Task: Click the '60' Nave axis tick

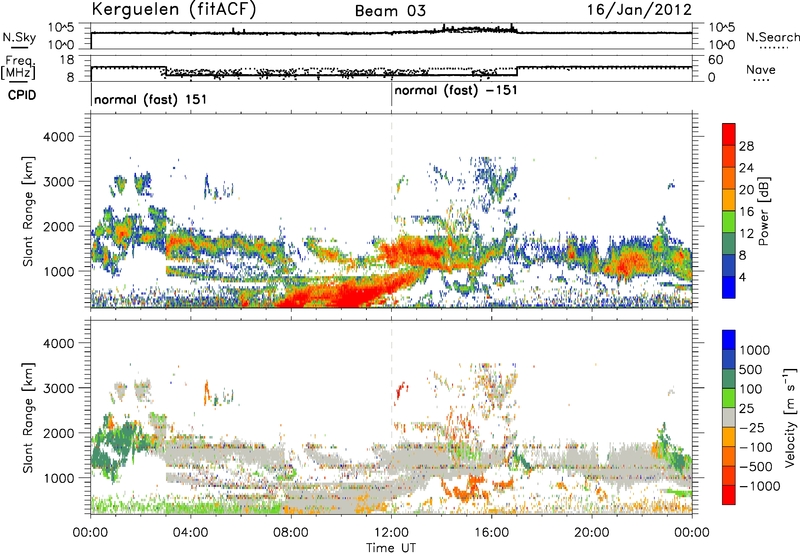Action: [715, 60]
